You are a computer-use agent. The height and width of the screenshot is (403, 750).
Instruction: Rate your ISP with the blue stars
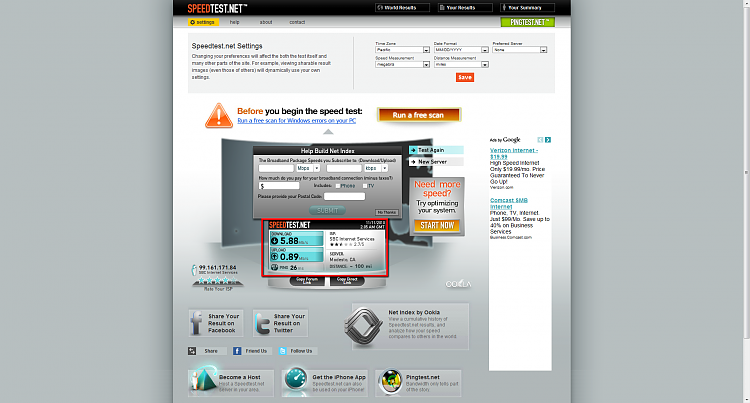[218, 281]
